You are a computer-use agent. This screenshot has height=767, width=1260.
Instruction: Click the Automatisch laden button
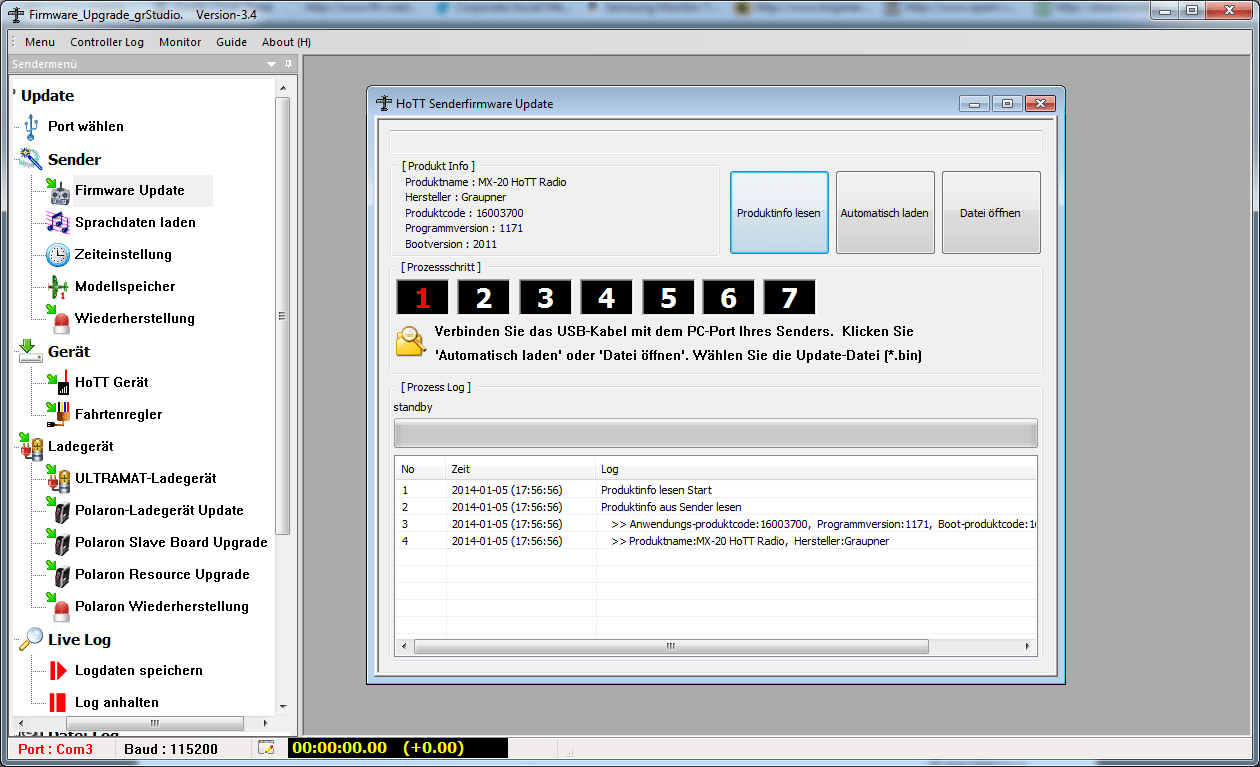[x=885, y=213]
